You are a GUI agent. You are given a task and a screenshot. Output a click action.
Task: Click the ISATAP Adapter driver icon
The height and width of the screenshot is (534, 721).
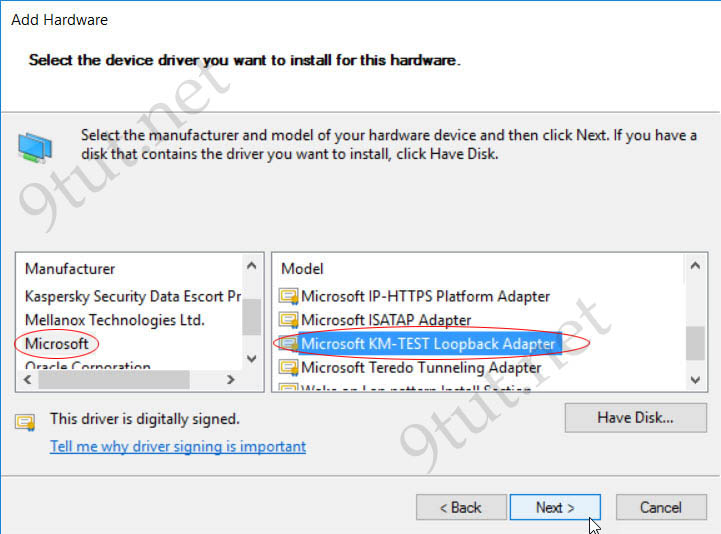coord(290,320)
